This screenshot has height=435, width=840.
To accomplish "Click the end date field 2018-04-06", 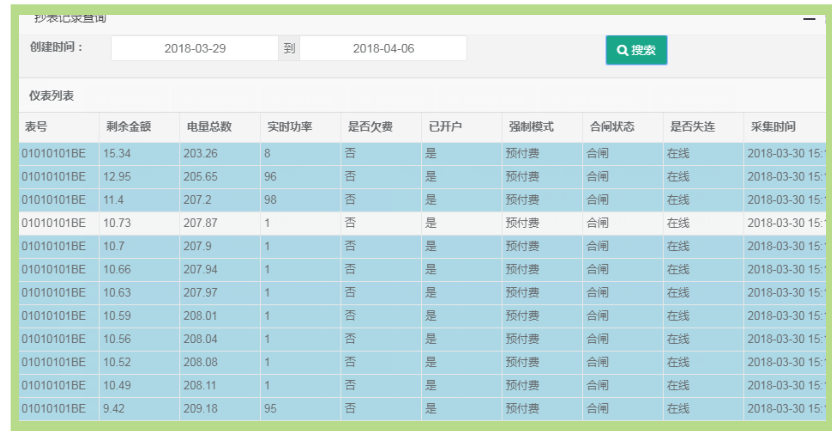I will point(383,48).
